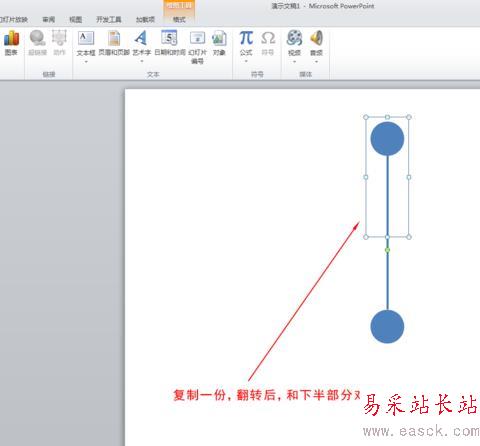Image resolution: width=480 pixels, height=446 pixels.
Task: Expand the 艺术字 dropdown arrow
Action: click(x=142, y=62)
